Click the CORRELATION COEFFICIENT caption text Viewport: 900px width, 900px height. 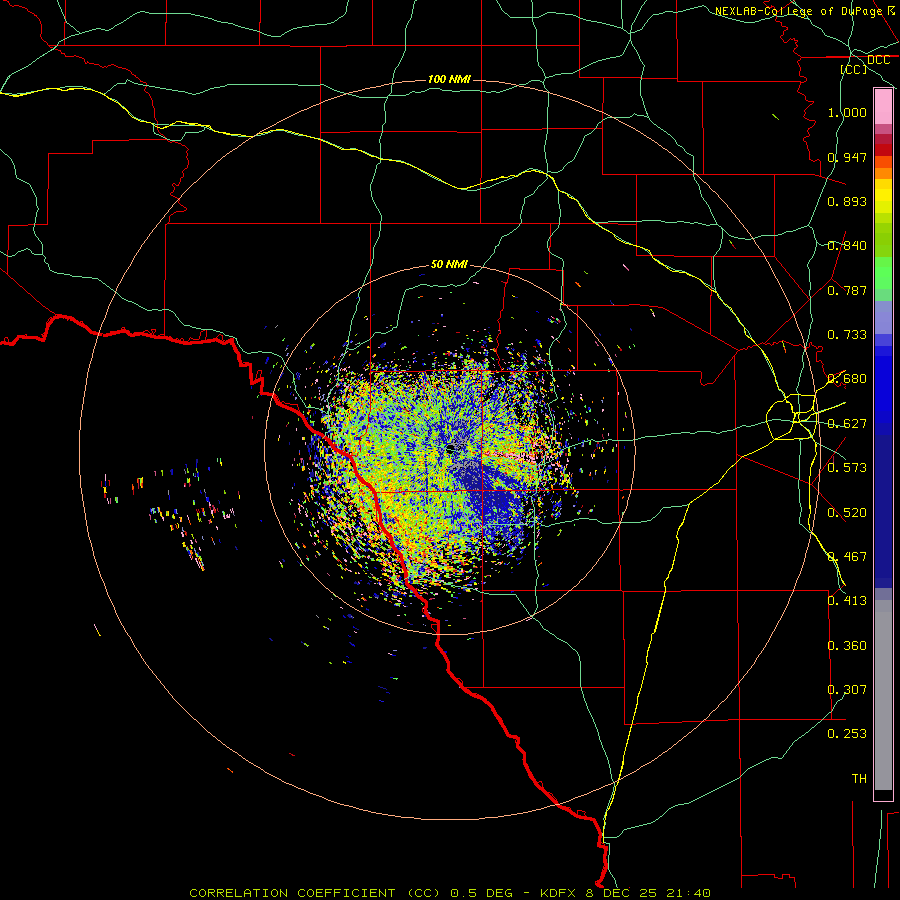click(292, 893)
